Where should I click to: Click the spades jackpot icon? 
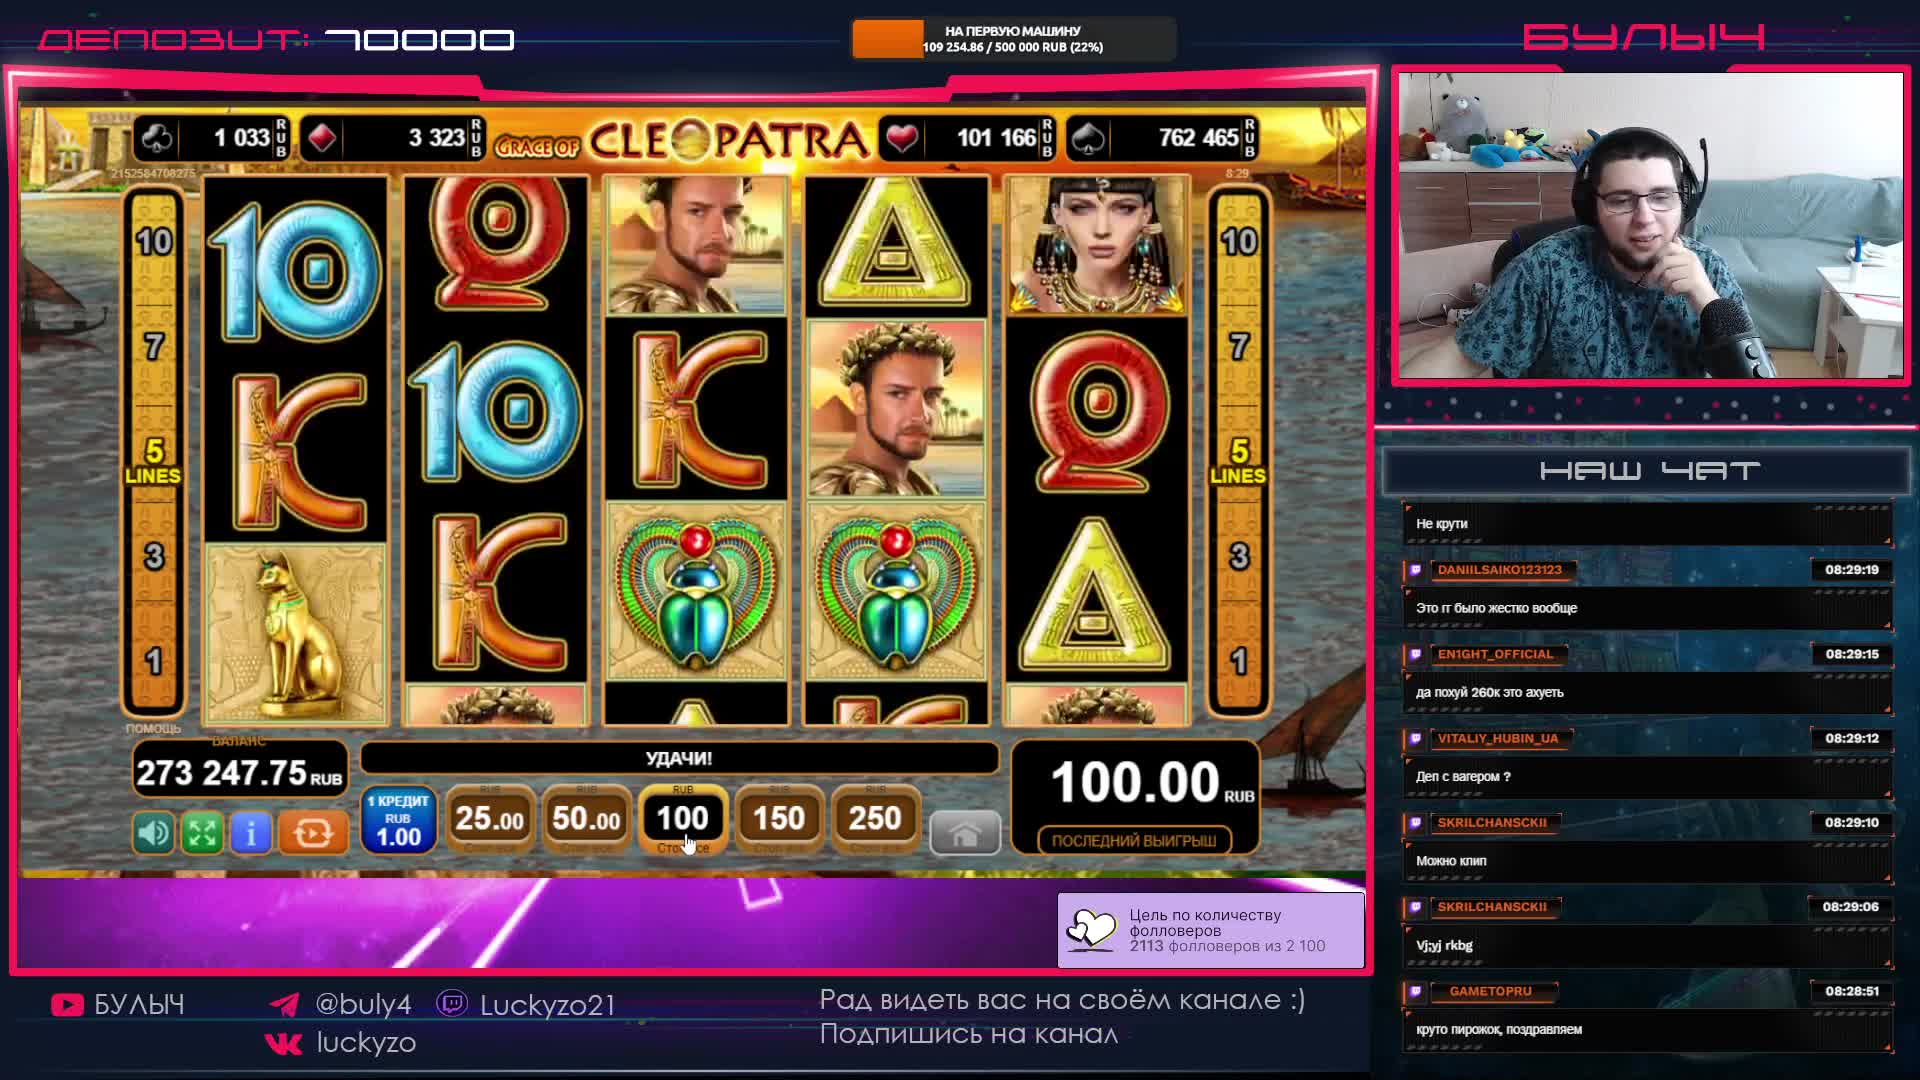1088,138
